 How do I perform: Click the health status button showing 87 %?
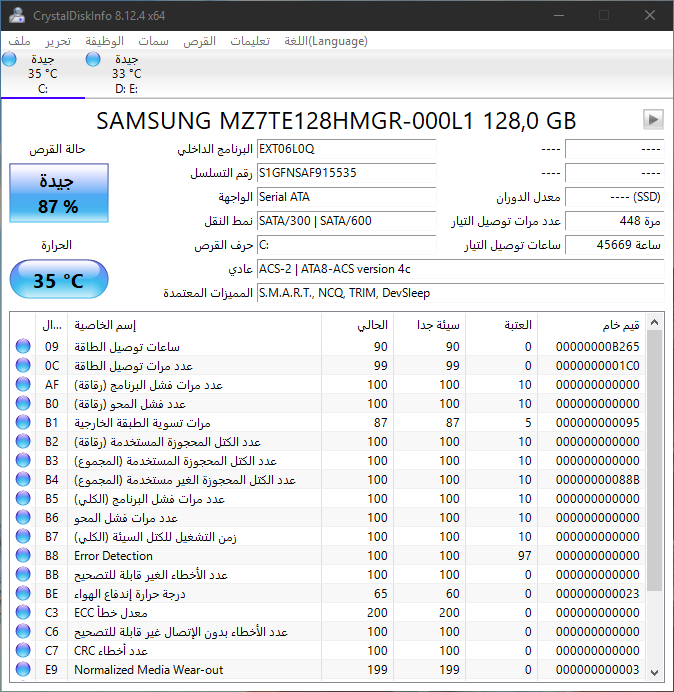[59, 193]
